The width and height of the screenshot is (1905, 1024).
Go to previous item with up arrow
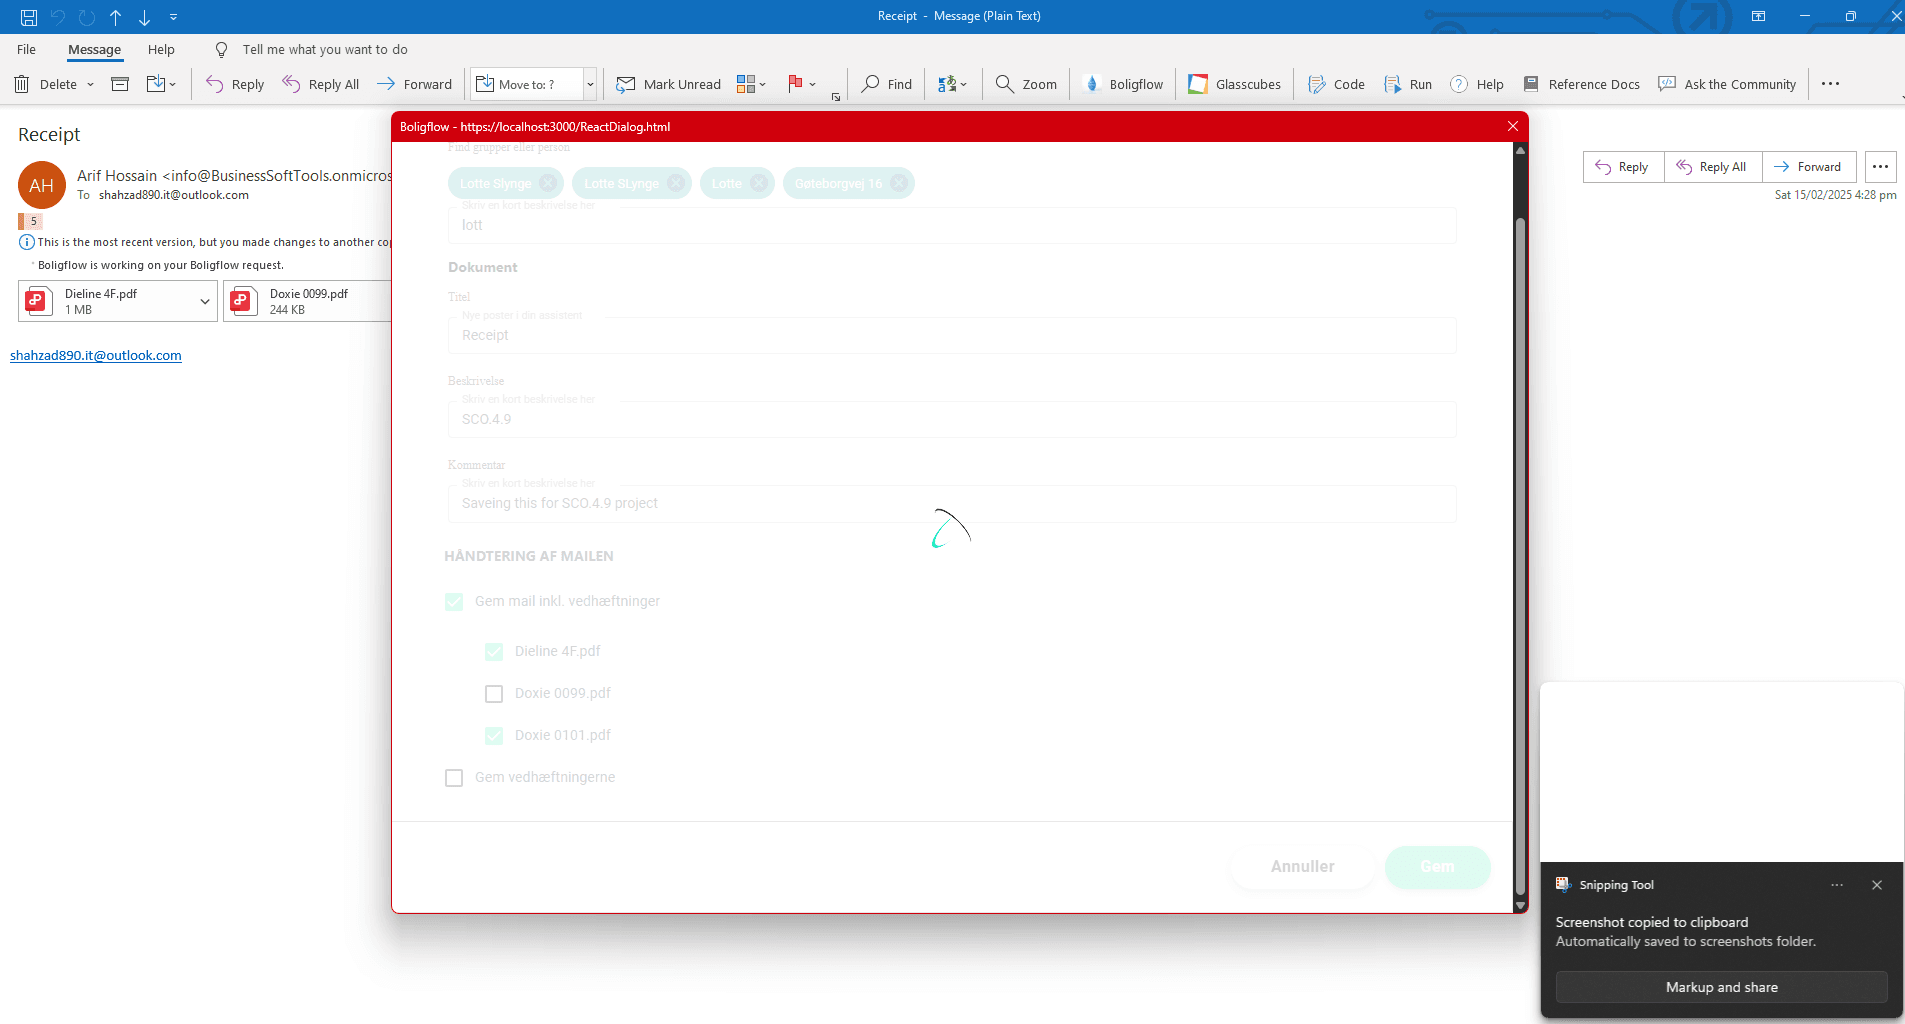pyautogui.click(x=116, y=17)
